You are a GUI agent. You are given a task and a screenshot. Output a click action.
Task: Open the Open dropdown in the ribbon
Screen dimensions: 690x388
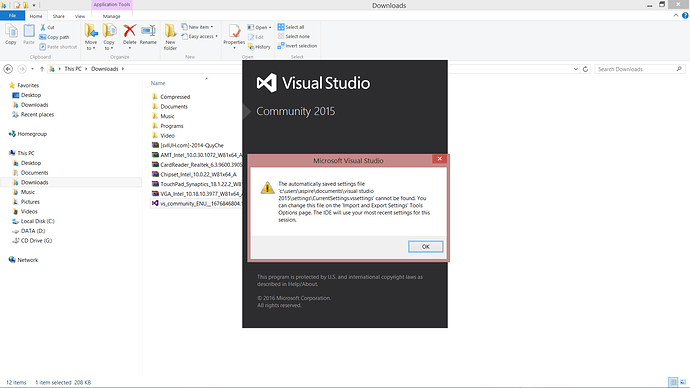coord(259,27)
